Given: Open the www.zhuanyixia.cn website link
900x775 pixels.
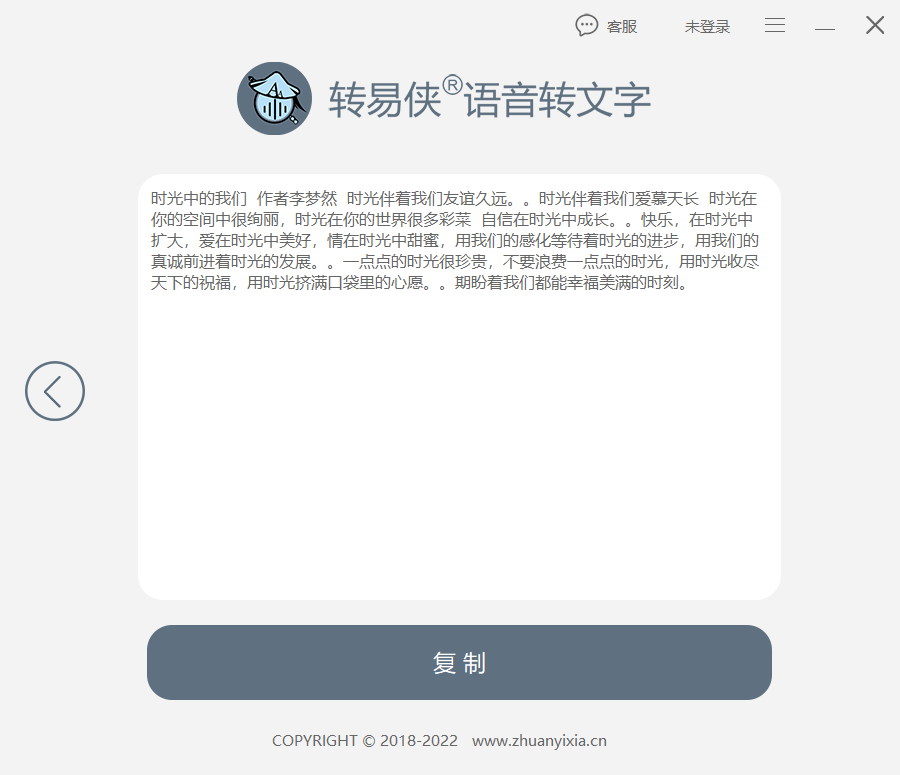Looking at the screenshot, I should [539, 741].
